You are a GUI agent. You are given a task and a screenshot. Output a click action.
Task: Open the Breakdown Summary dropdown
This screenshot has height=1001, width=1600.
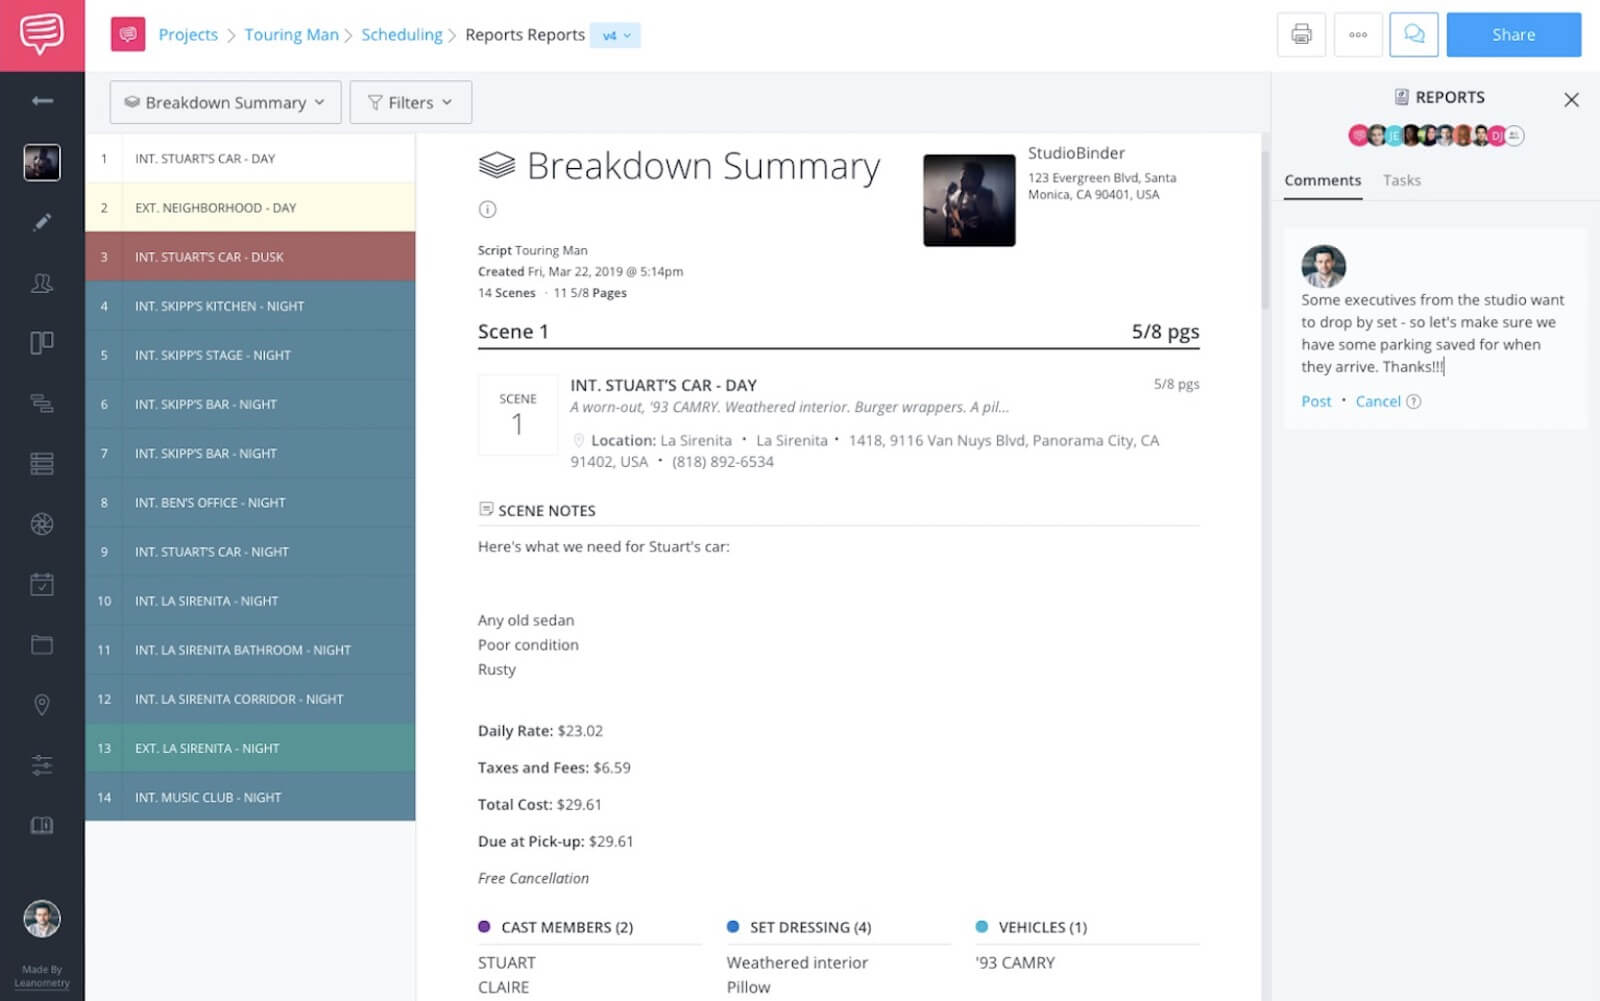pos(224,101)
